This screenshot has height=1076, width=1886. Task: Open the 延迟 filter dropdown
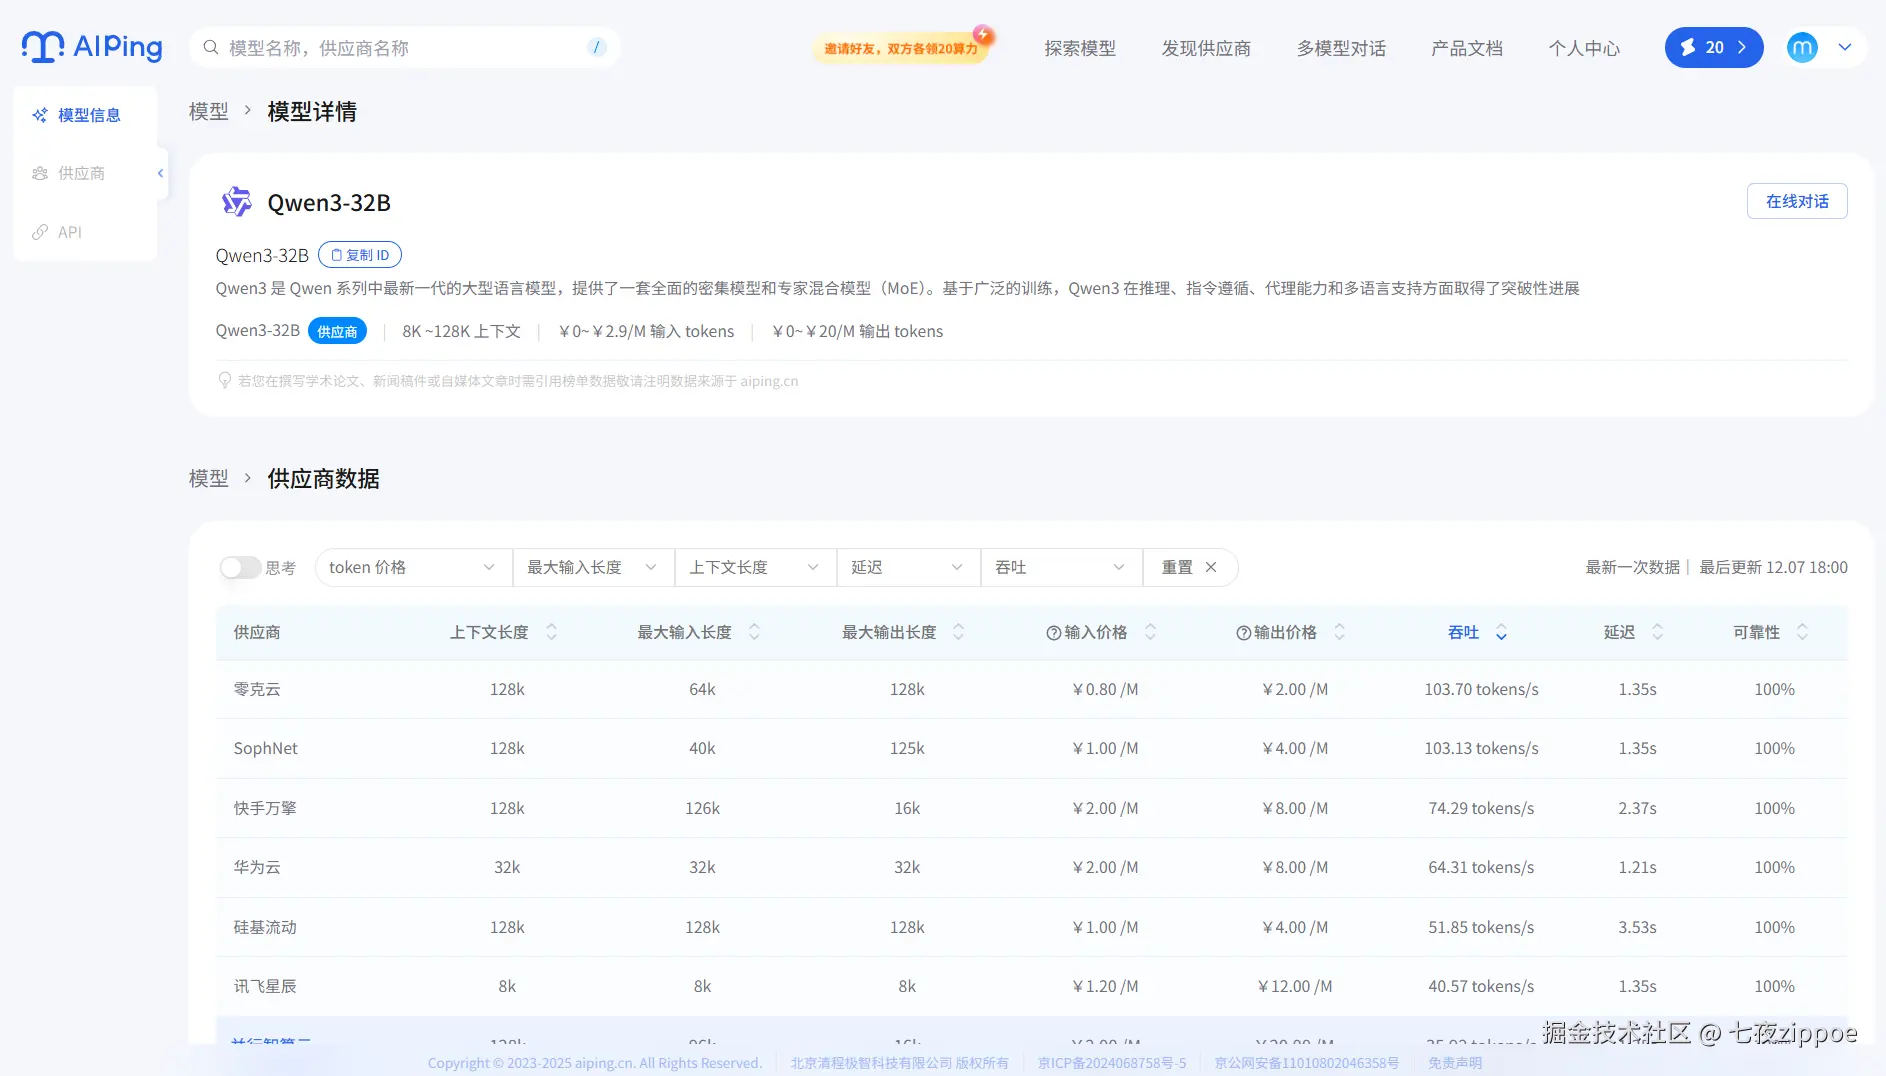(908, 567)
